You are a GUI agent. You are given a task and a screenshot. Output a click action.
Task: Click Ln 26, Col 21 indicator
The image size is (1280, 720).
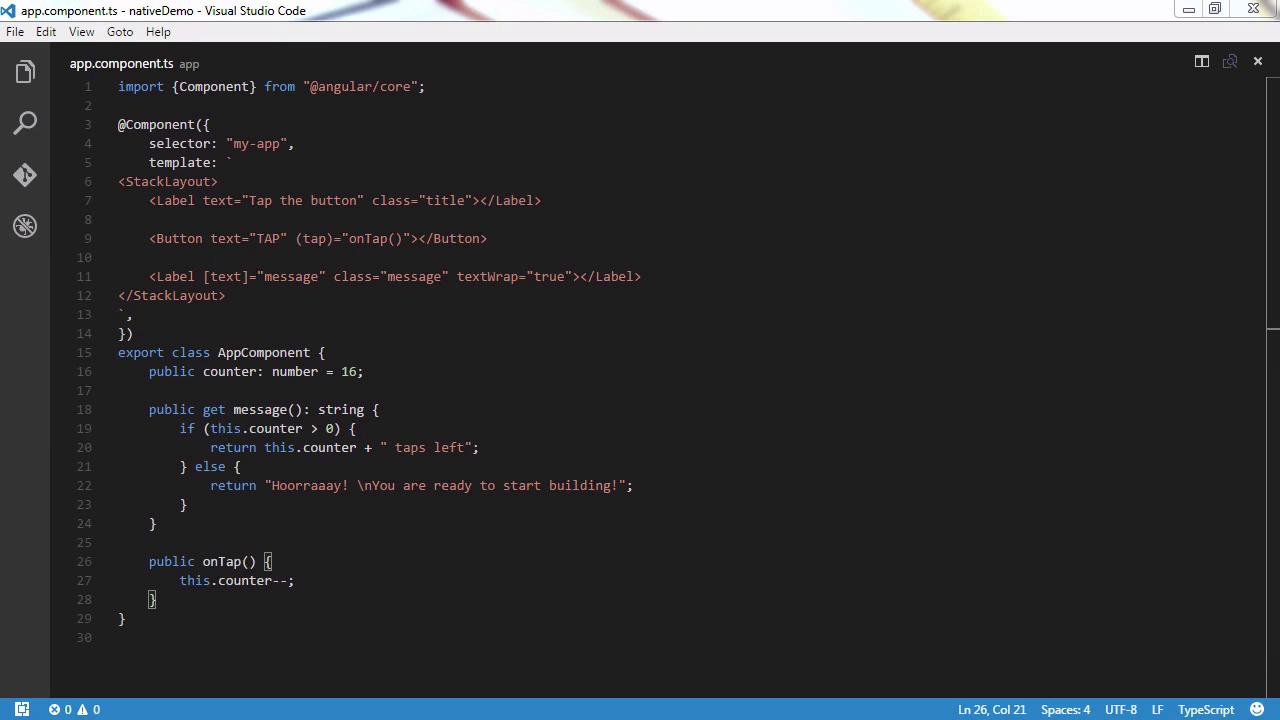992,709
